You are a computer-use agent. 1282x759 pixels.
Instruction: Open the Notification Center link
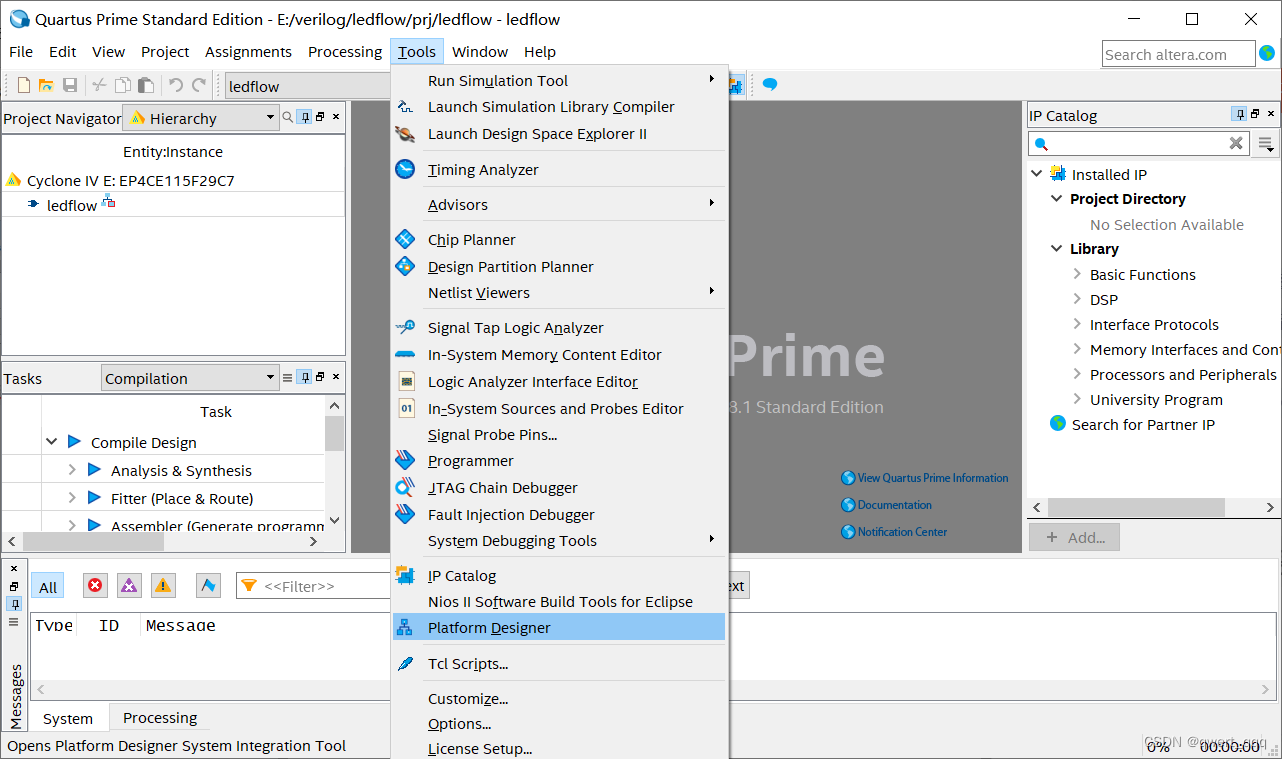(895, 532)
